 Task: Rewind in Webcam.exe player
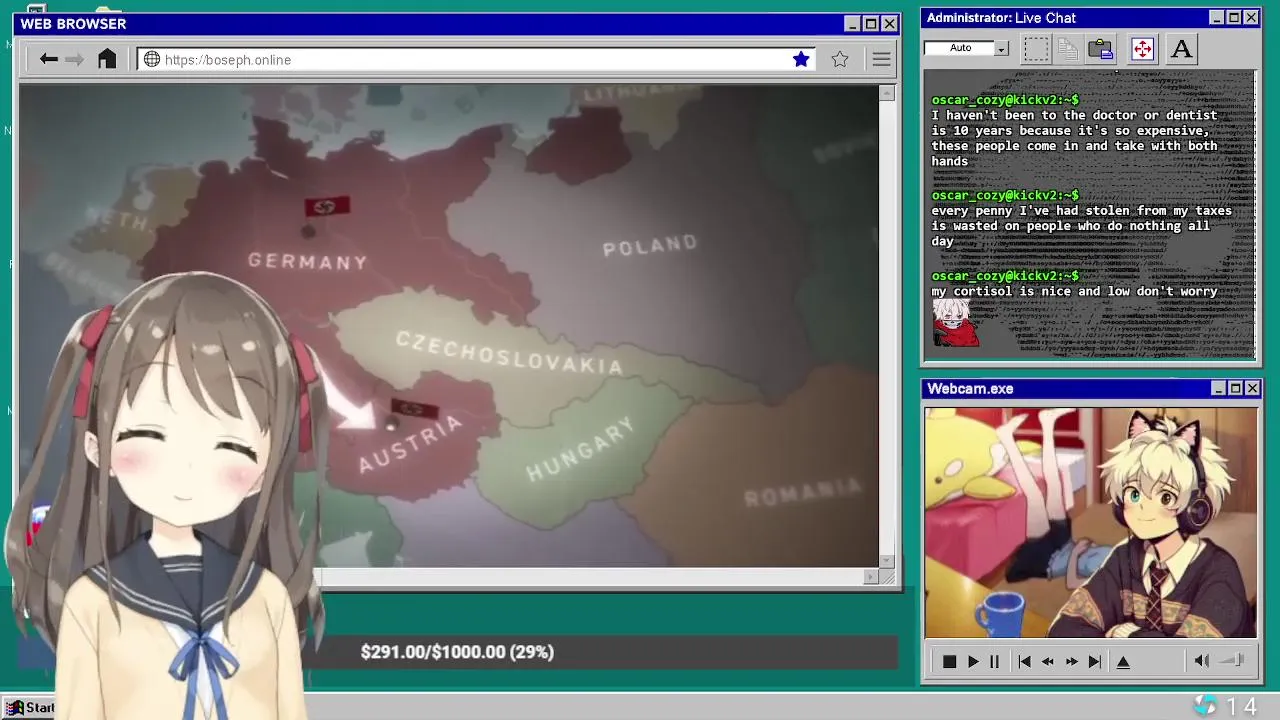(x=1048, y=661)
